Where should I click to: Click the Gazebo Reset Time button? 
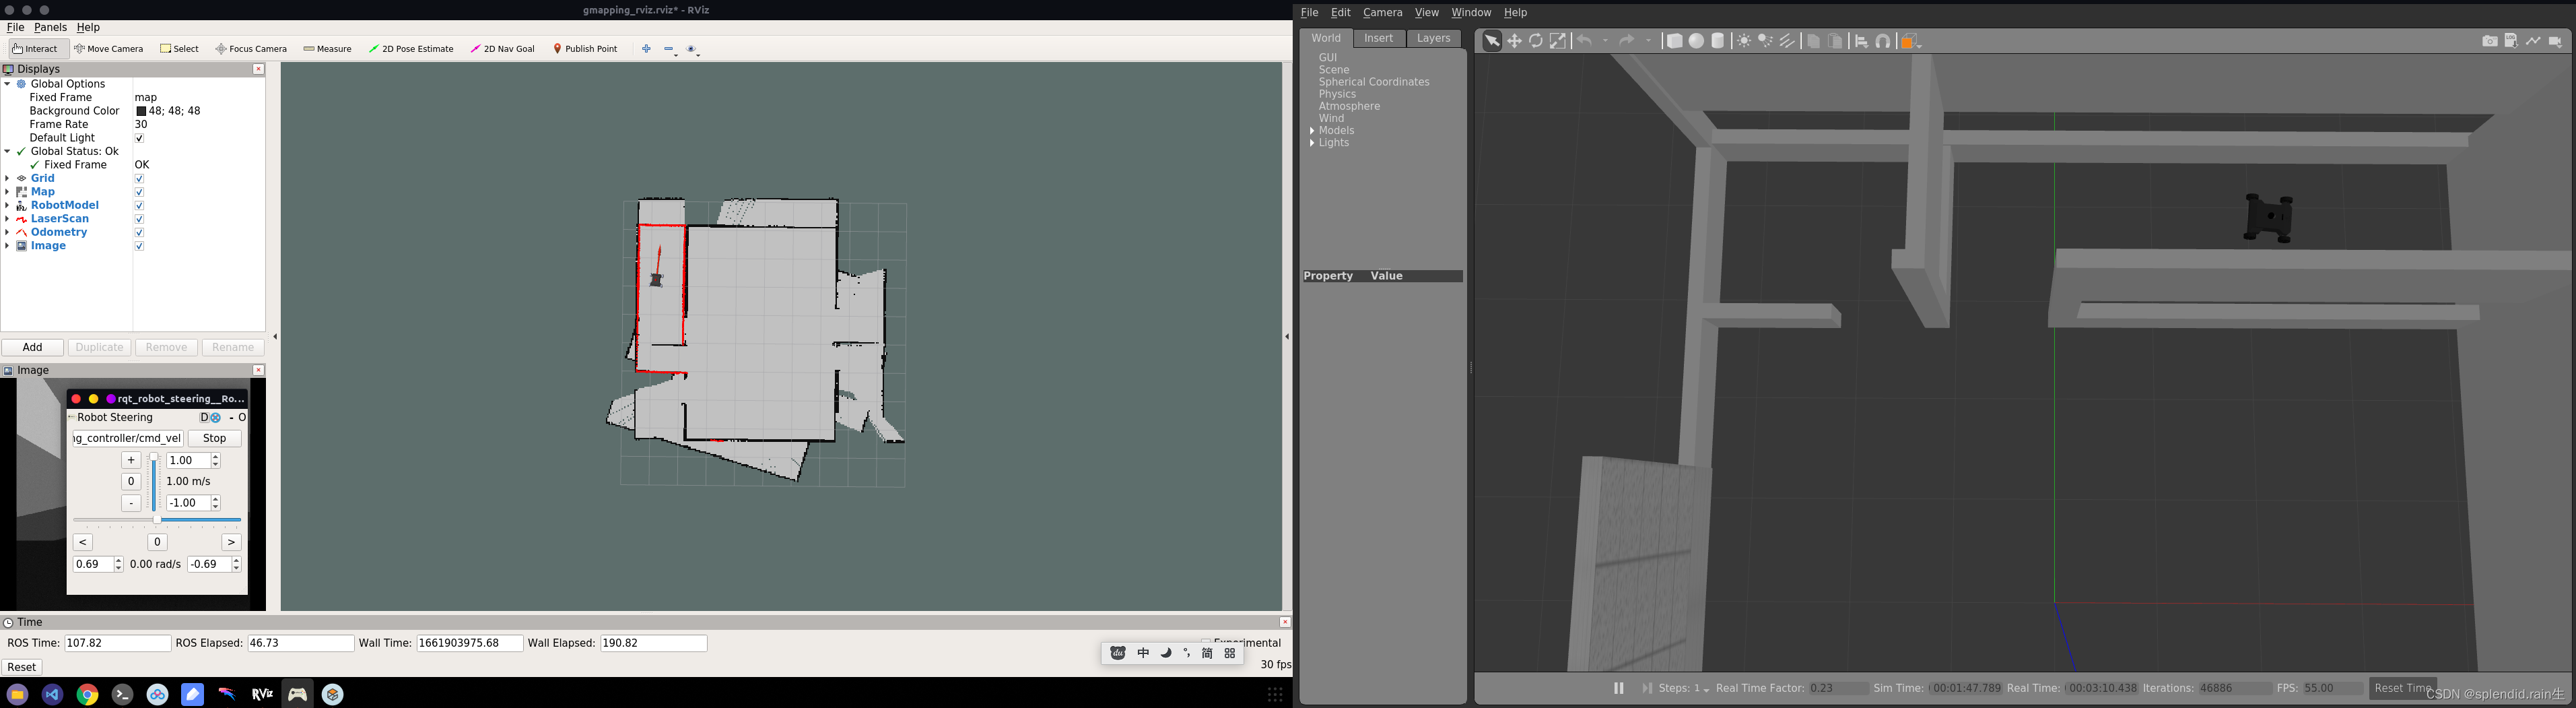click(x=2402, y=688)
